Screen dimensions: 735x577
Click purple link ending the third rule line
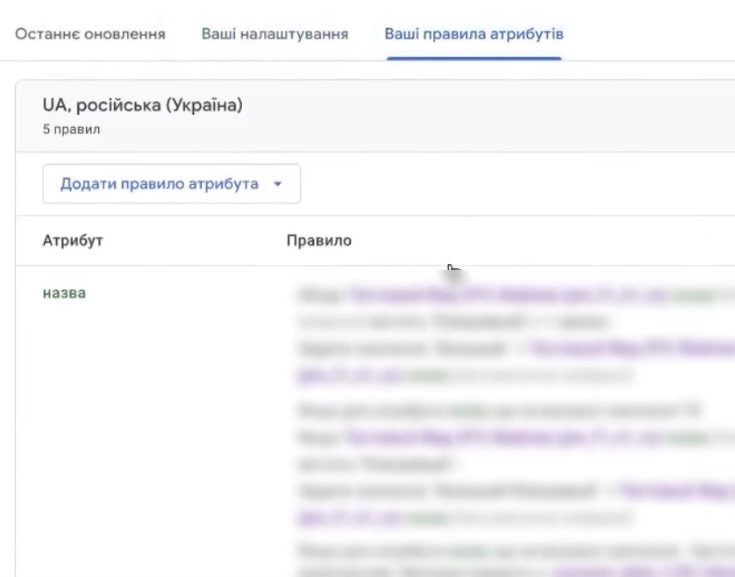click(630, 348)
